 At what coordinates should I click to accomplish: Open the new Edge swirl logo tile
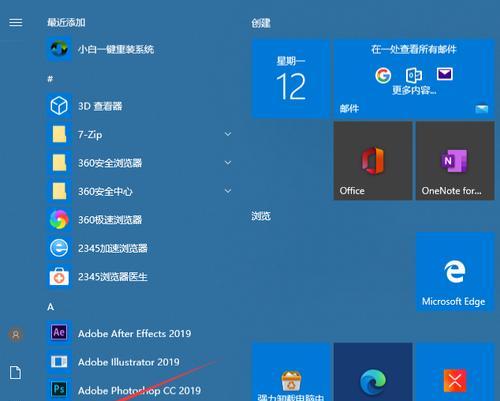click(x=373, y=372)
